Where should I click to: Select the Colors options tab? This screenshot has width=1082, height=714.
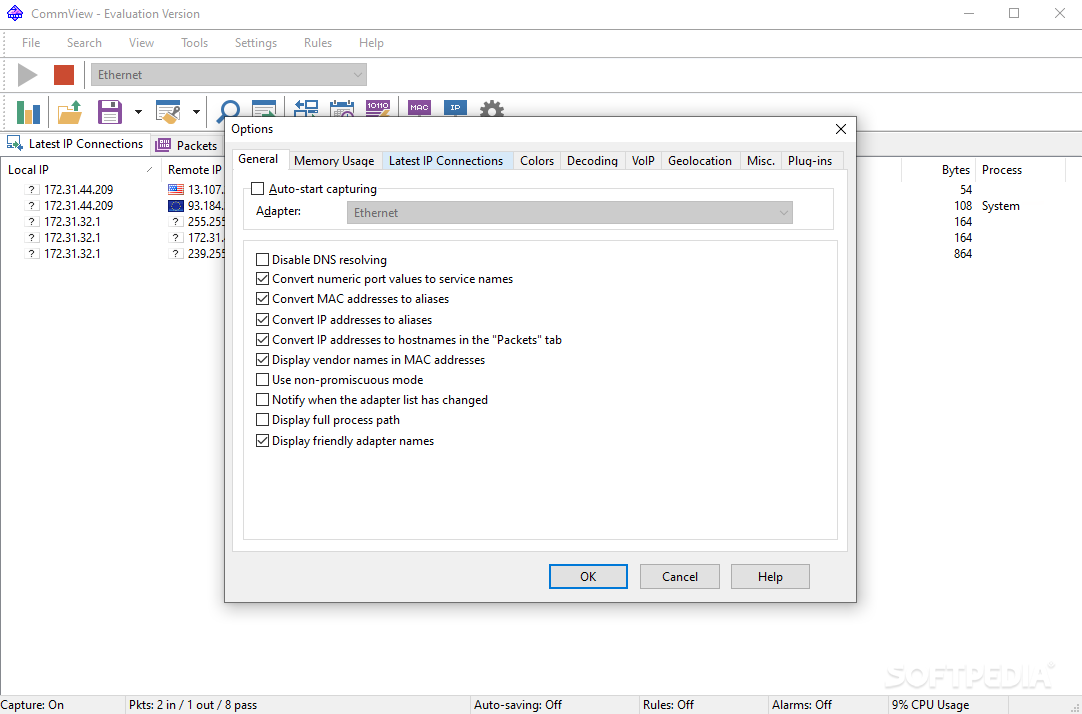click(x=537, y=161)
